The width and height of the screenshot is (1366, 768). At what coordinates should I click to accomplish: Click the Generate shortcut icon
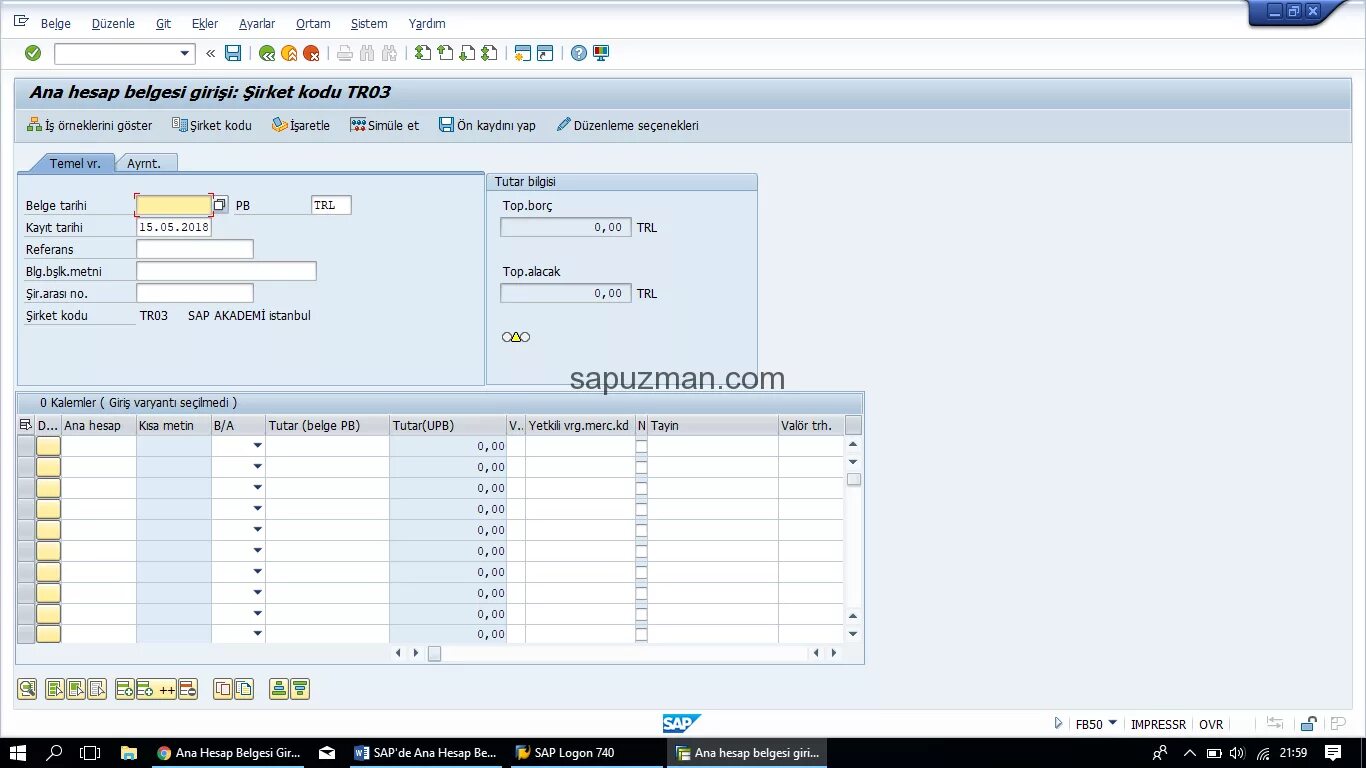tap(545, 53)
